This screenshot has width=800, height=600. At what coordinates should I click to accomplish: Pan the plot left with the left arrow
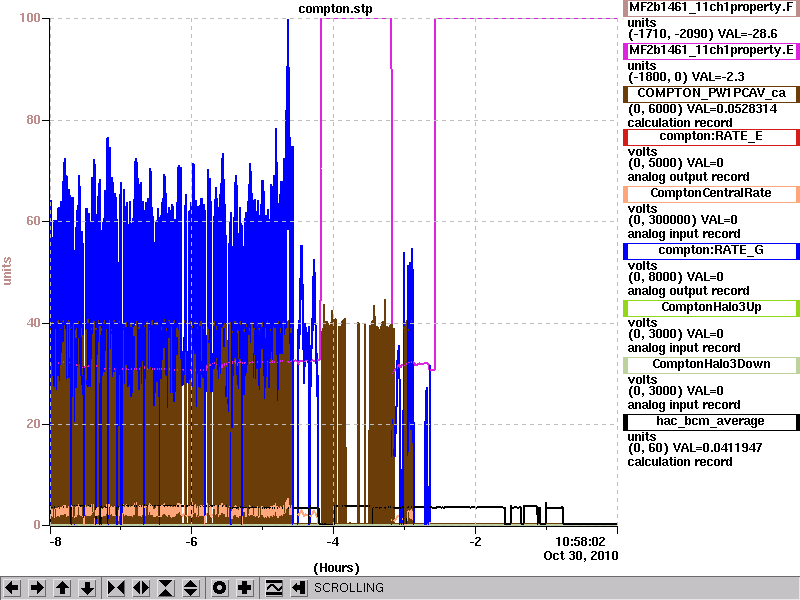(12, 588)
